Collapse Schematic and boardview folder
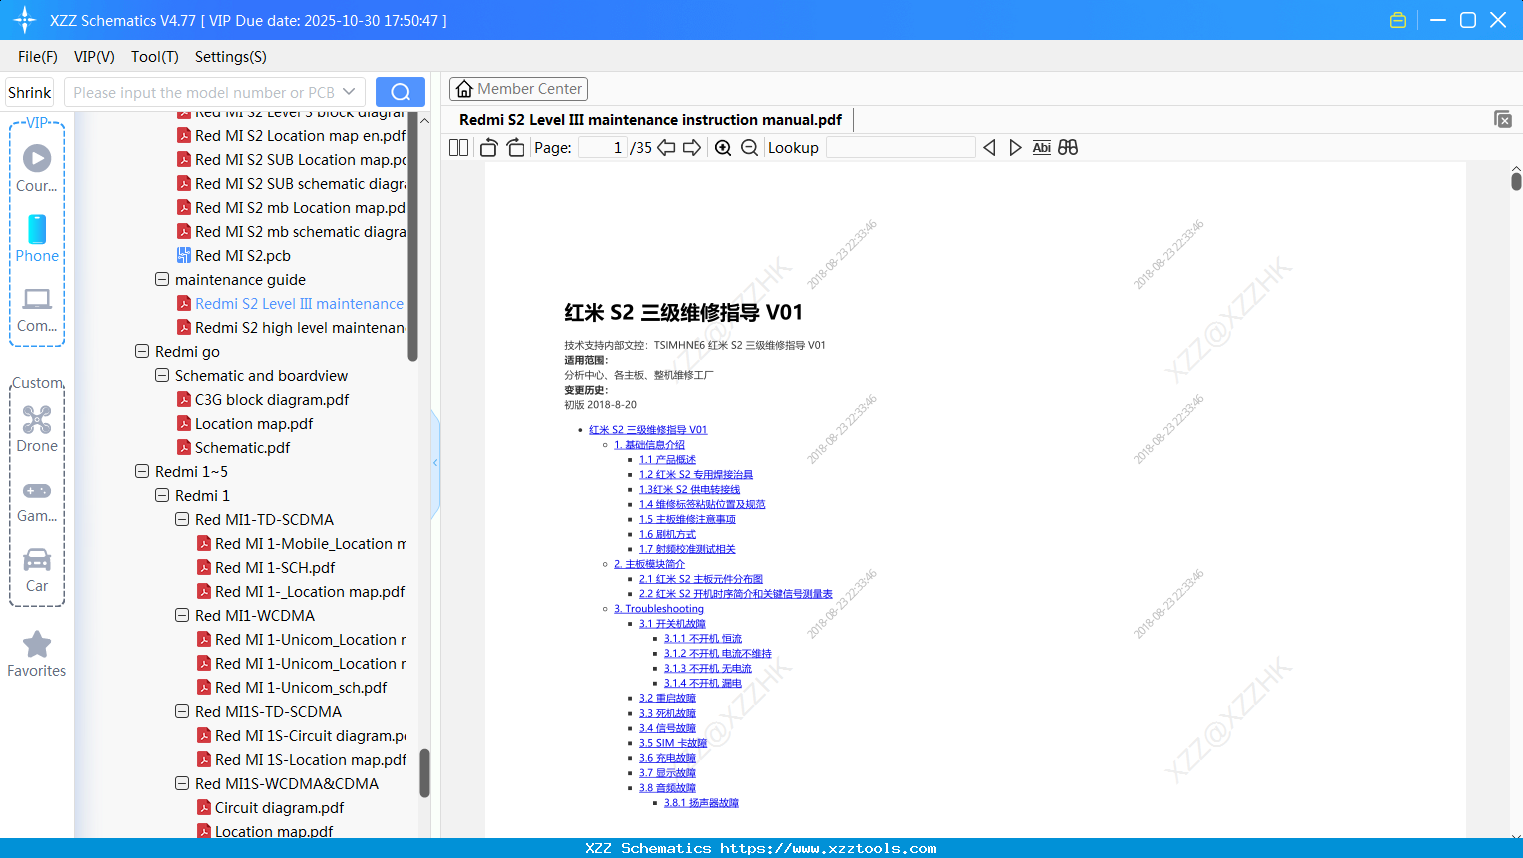This screenshot has width=1523, height=858. point(162,375)
